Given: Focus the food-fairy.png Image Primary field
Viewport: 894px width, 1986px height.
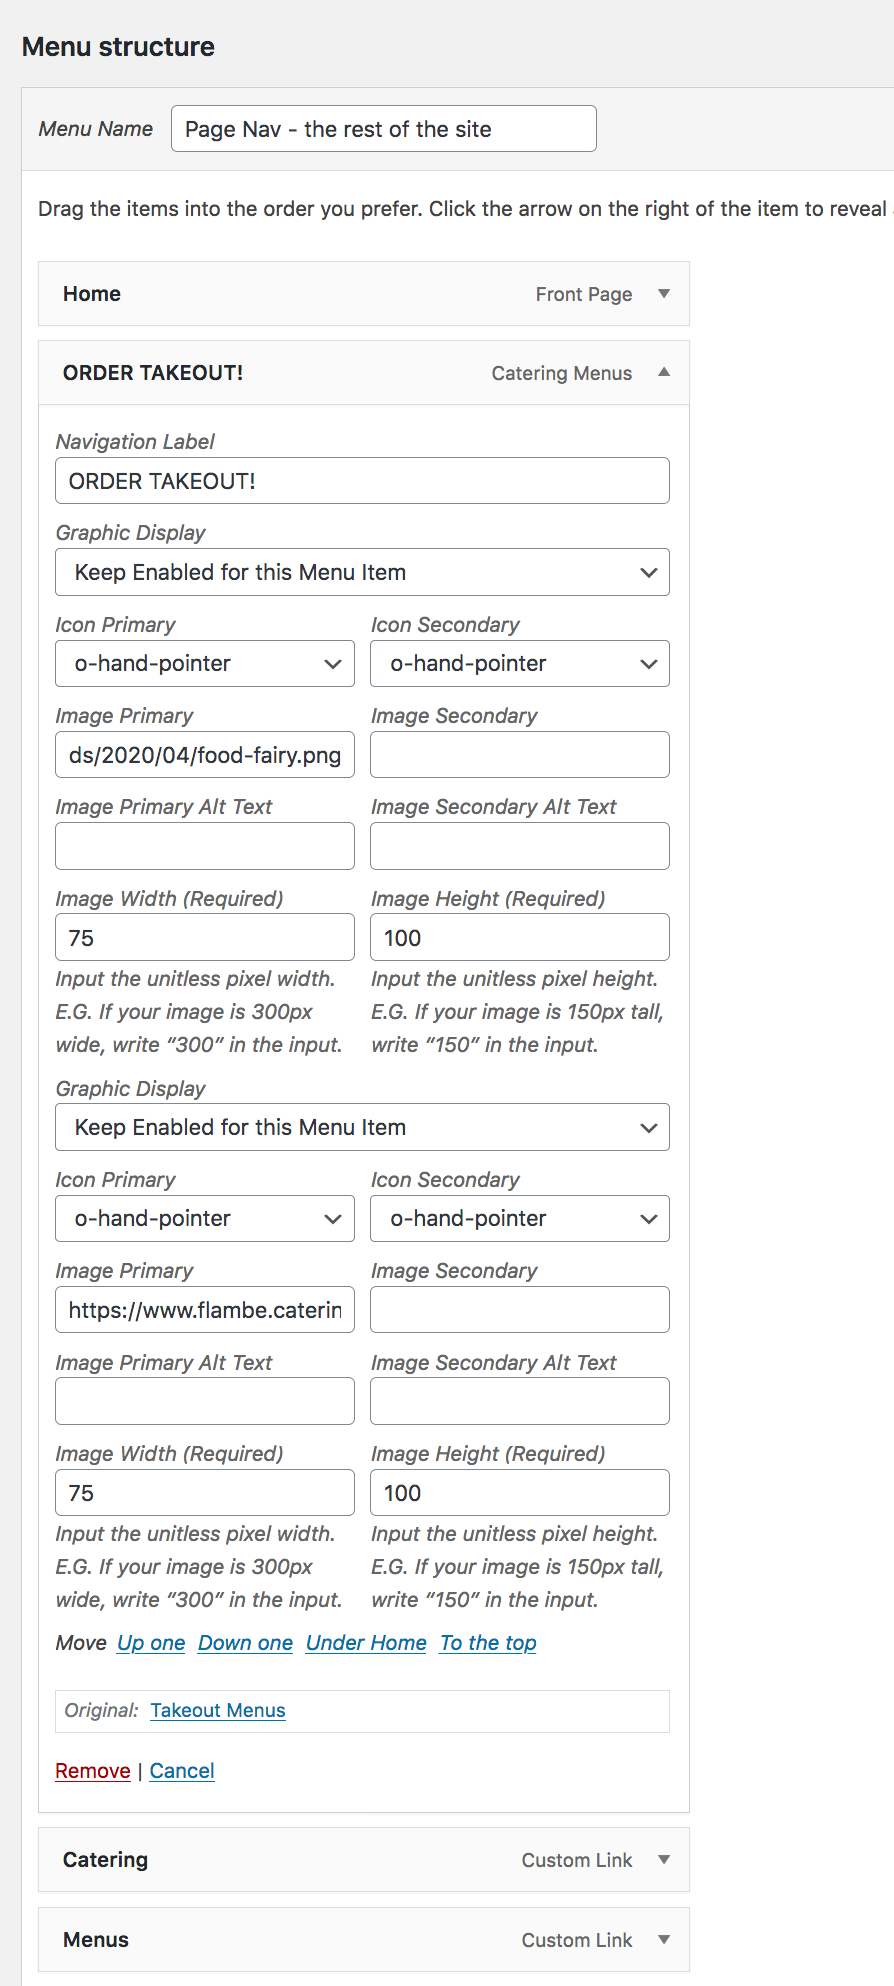Looking at the screenshot, I should click(x=205, y=755).
